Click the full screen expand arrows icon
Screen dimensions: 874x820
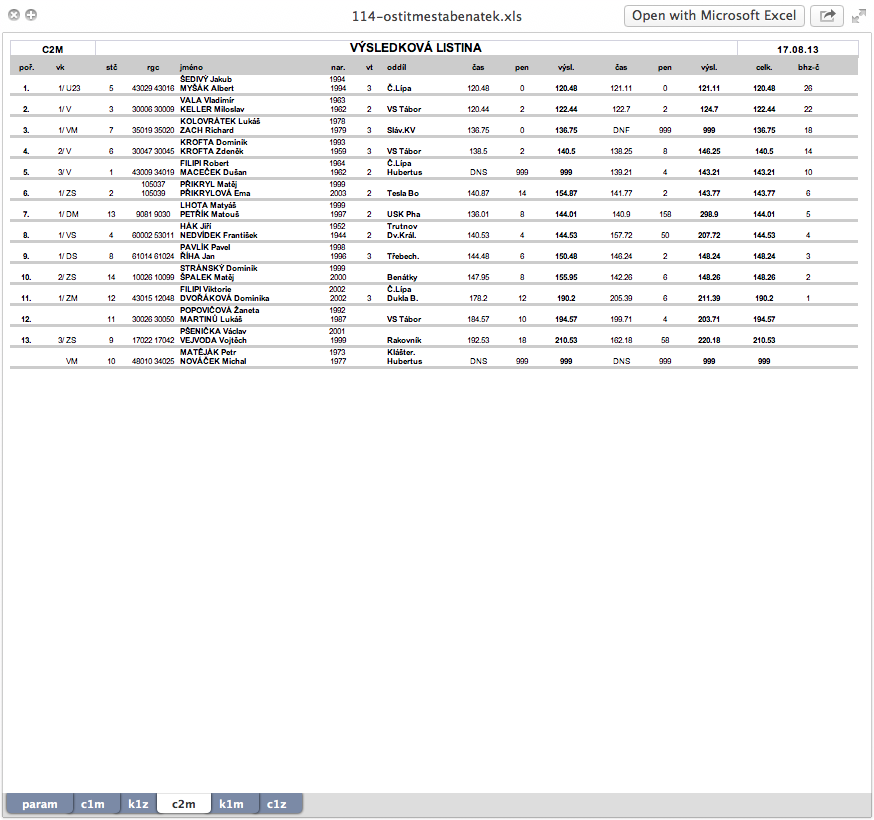click(858, 16)
